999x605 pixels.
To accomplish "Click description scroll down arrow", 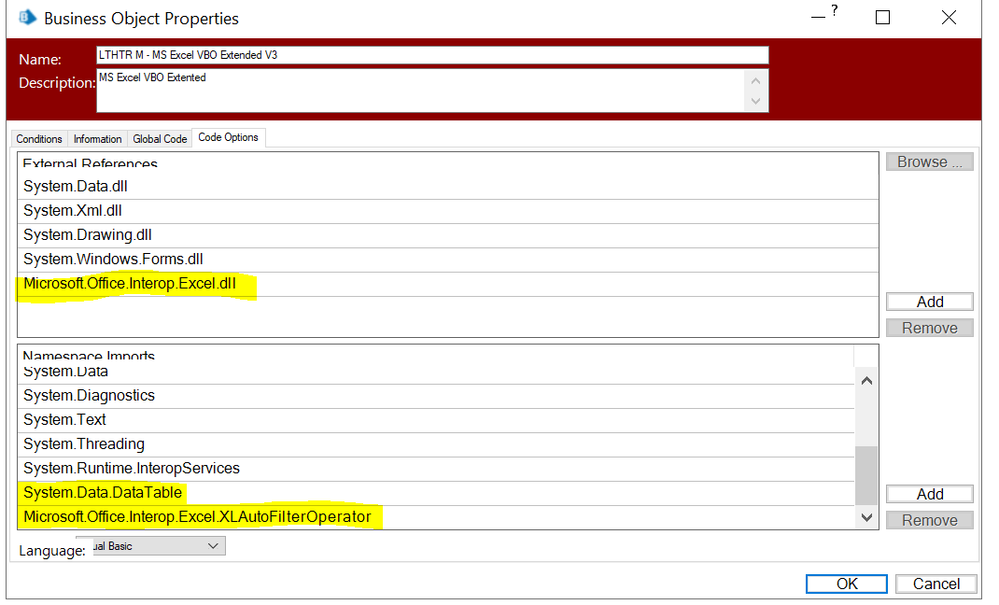I will pos(756,101).
